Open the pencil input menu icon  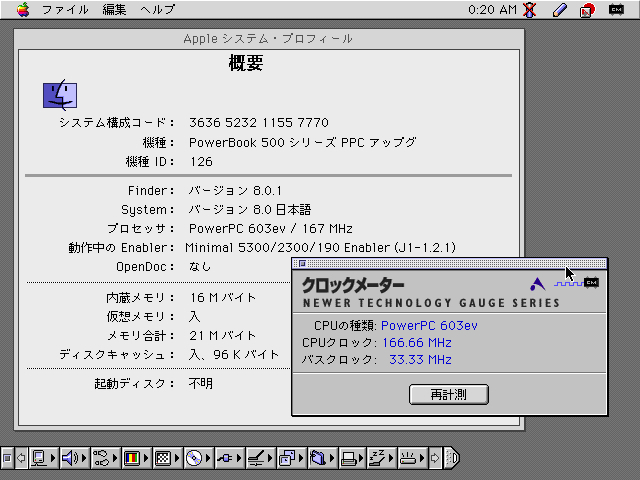tap(560, 10)
